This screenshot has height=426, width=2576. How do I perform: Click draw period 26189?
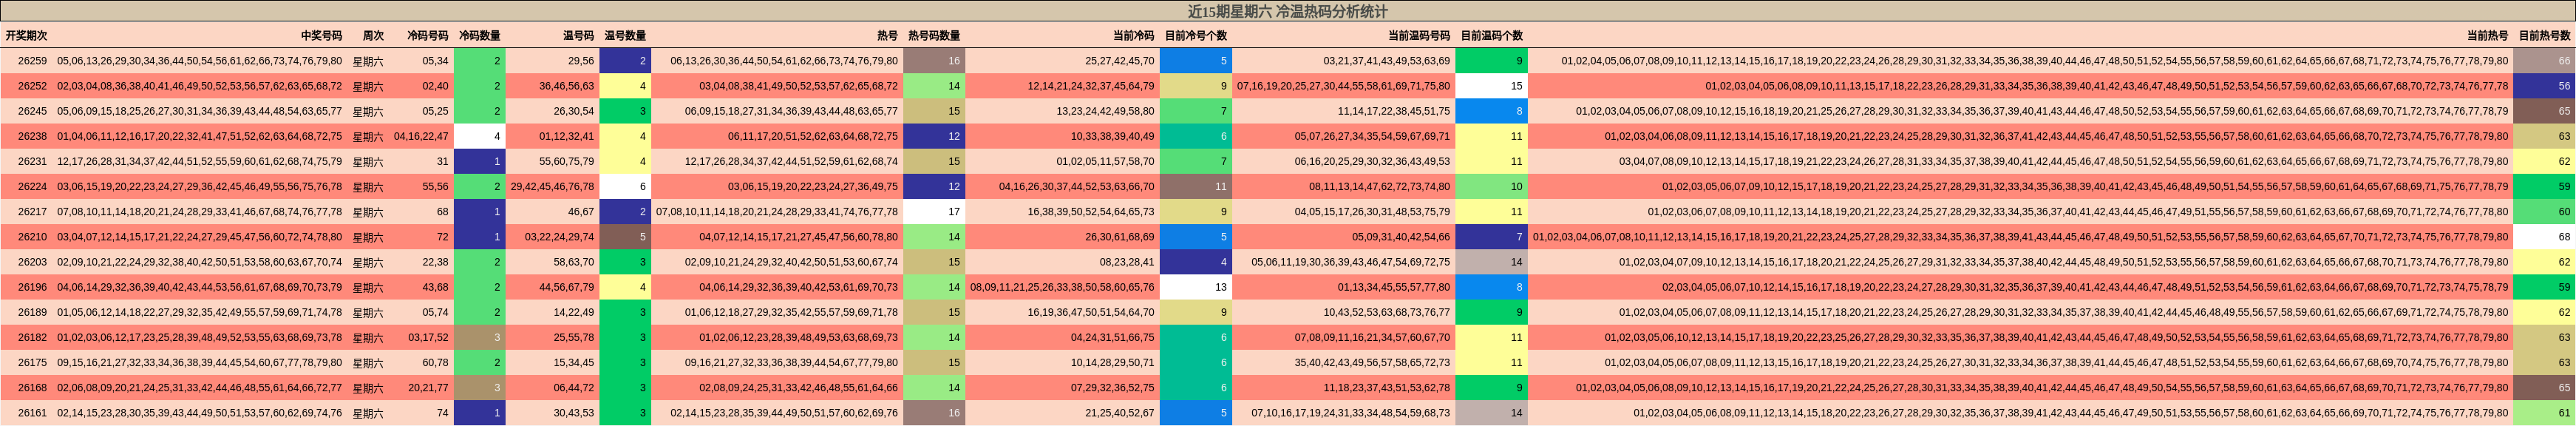pos(32,312)
